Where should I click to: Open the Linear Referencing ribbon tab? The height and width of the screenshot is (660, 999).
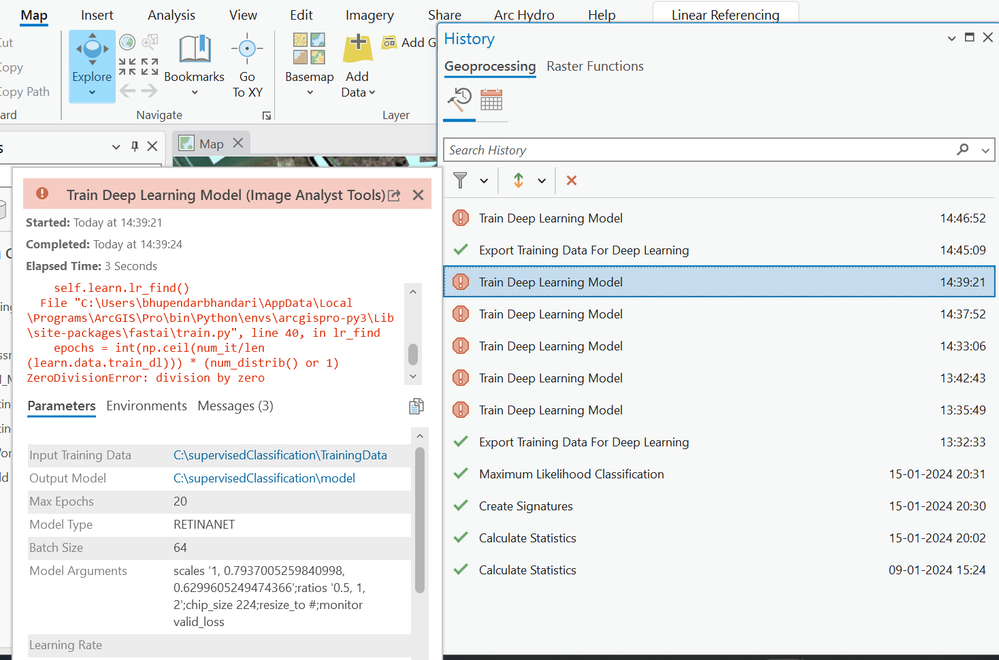pyautogui.click(x=725, y=15)
